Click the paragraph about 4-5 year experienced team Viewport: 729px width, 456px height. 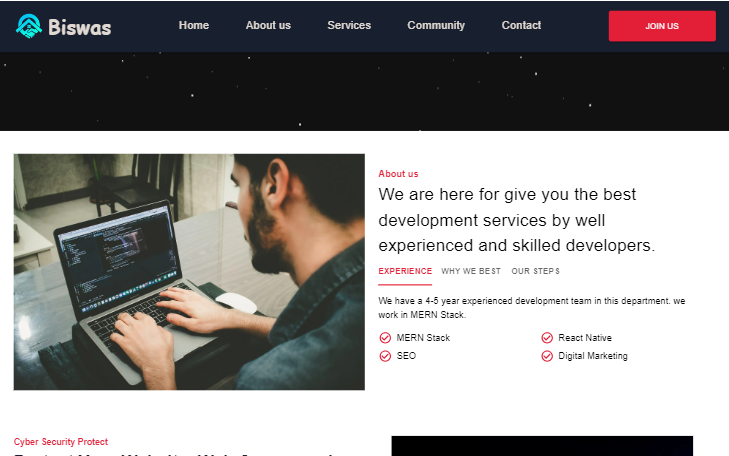tap(532, 308)
